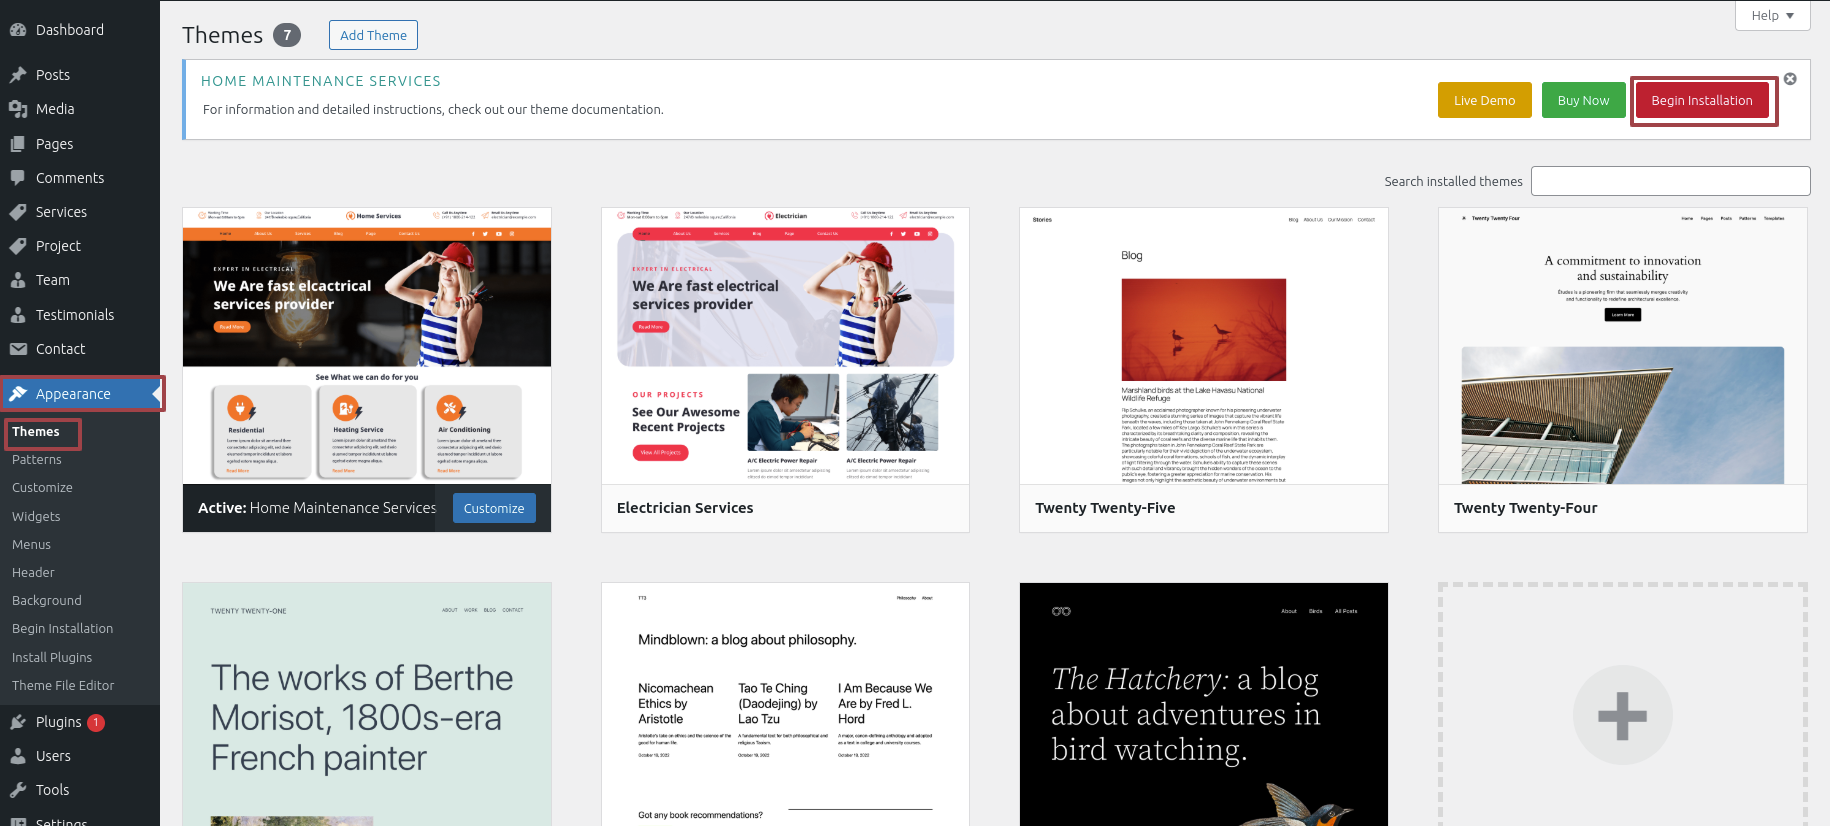
Task: Click the Pages icon in sidebar
Action: click(x=18, y=144)
